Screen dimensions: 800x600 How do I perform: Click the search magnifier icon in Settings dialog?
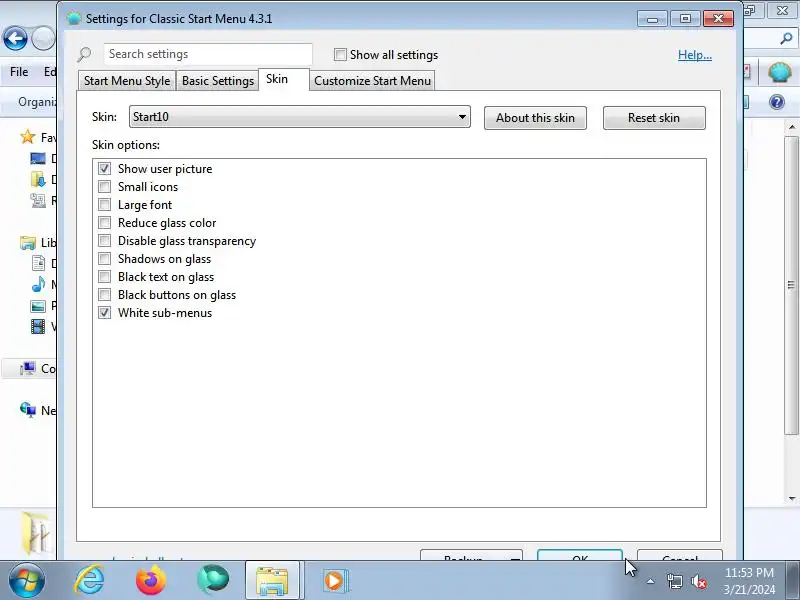coord(85,54)
